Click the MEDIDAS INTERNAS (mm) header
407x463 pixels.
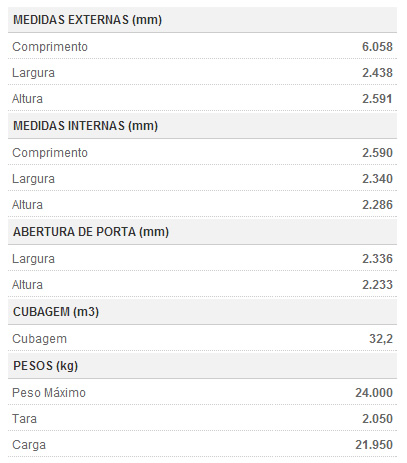tap(85, 126)
